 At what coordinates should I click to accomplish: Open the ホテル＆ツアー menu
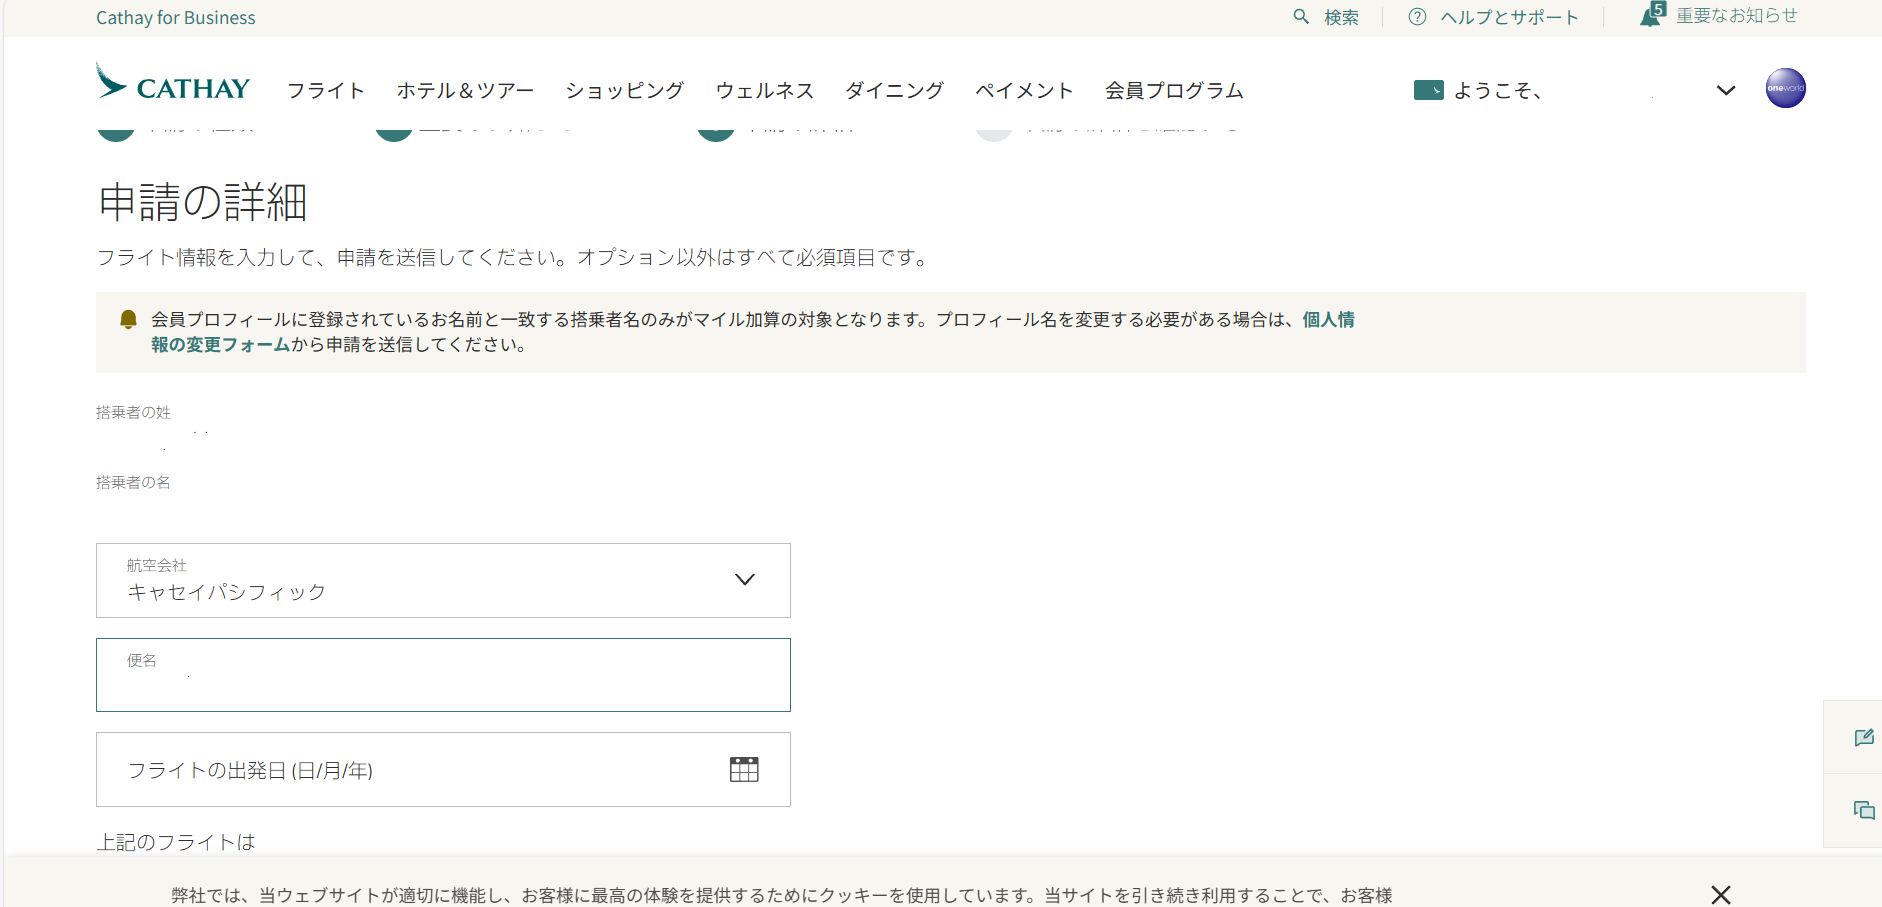[x=465, y=91]
